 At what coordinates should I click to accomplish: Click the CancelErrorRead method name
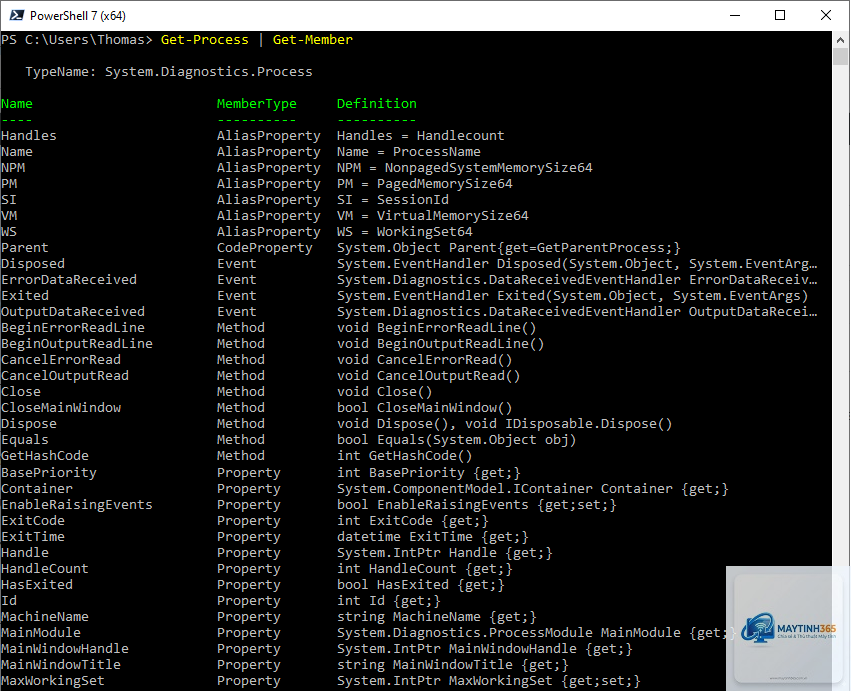61,360
